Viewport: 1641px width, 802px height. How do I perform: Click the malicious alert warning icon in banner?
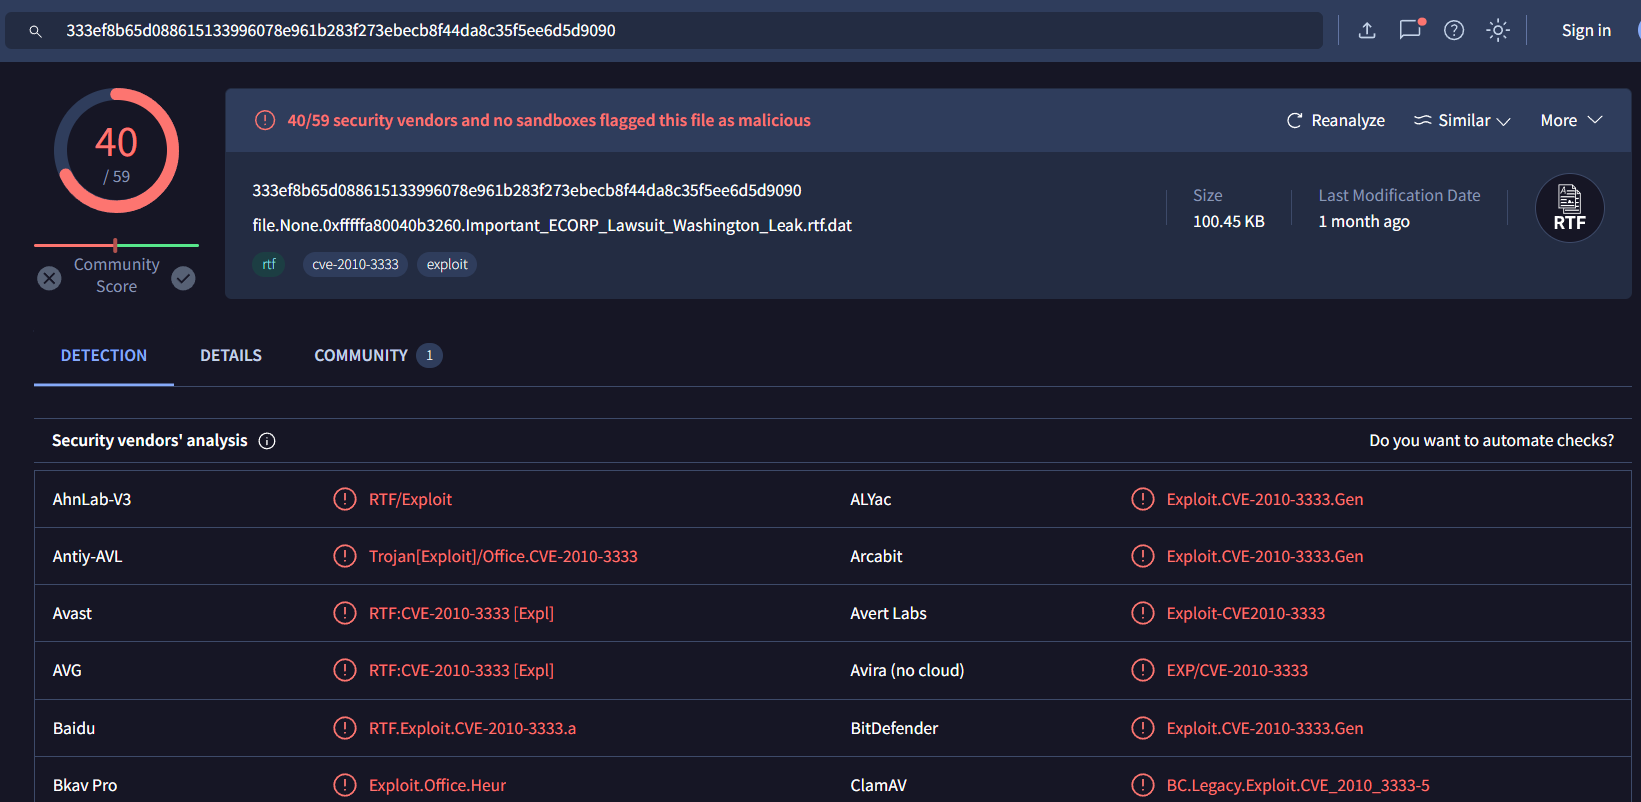click(x=265, y=120)
